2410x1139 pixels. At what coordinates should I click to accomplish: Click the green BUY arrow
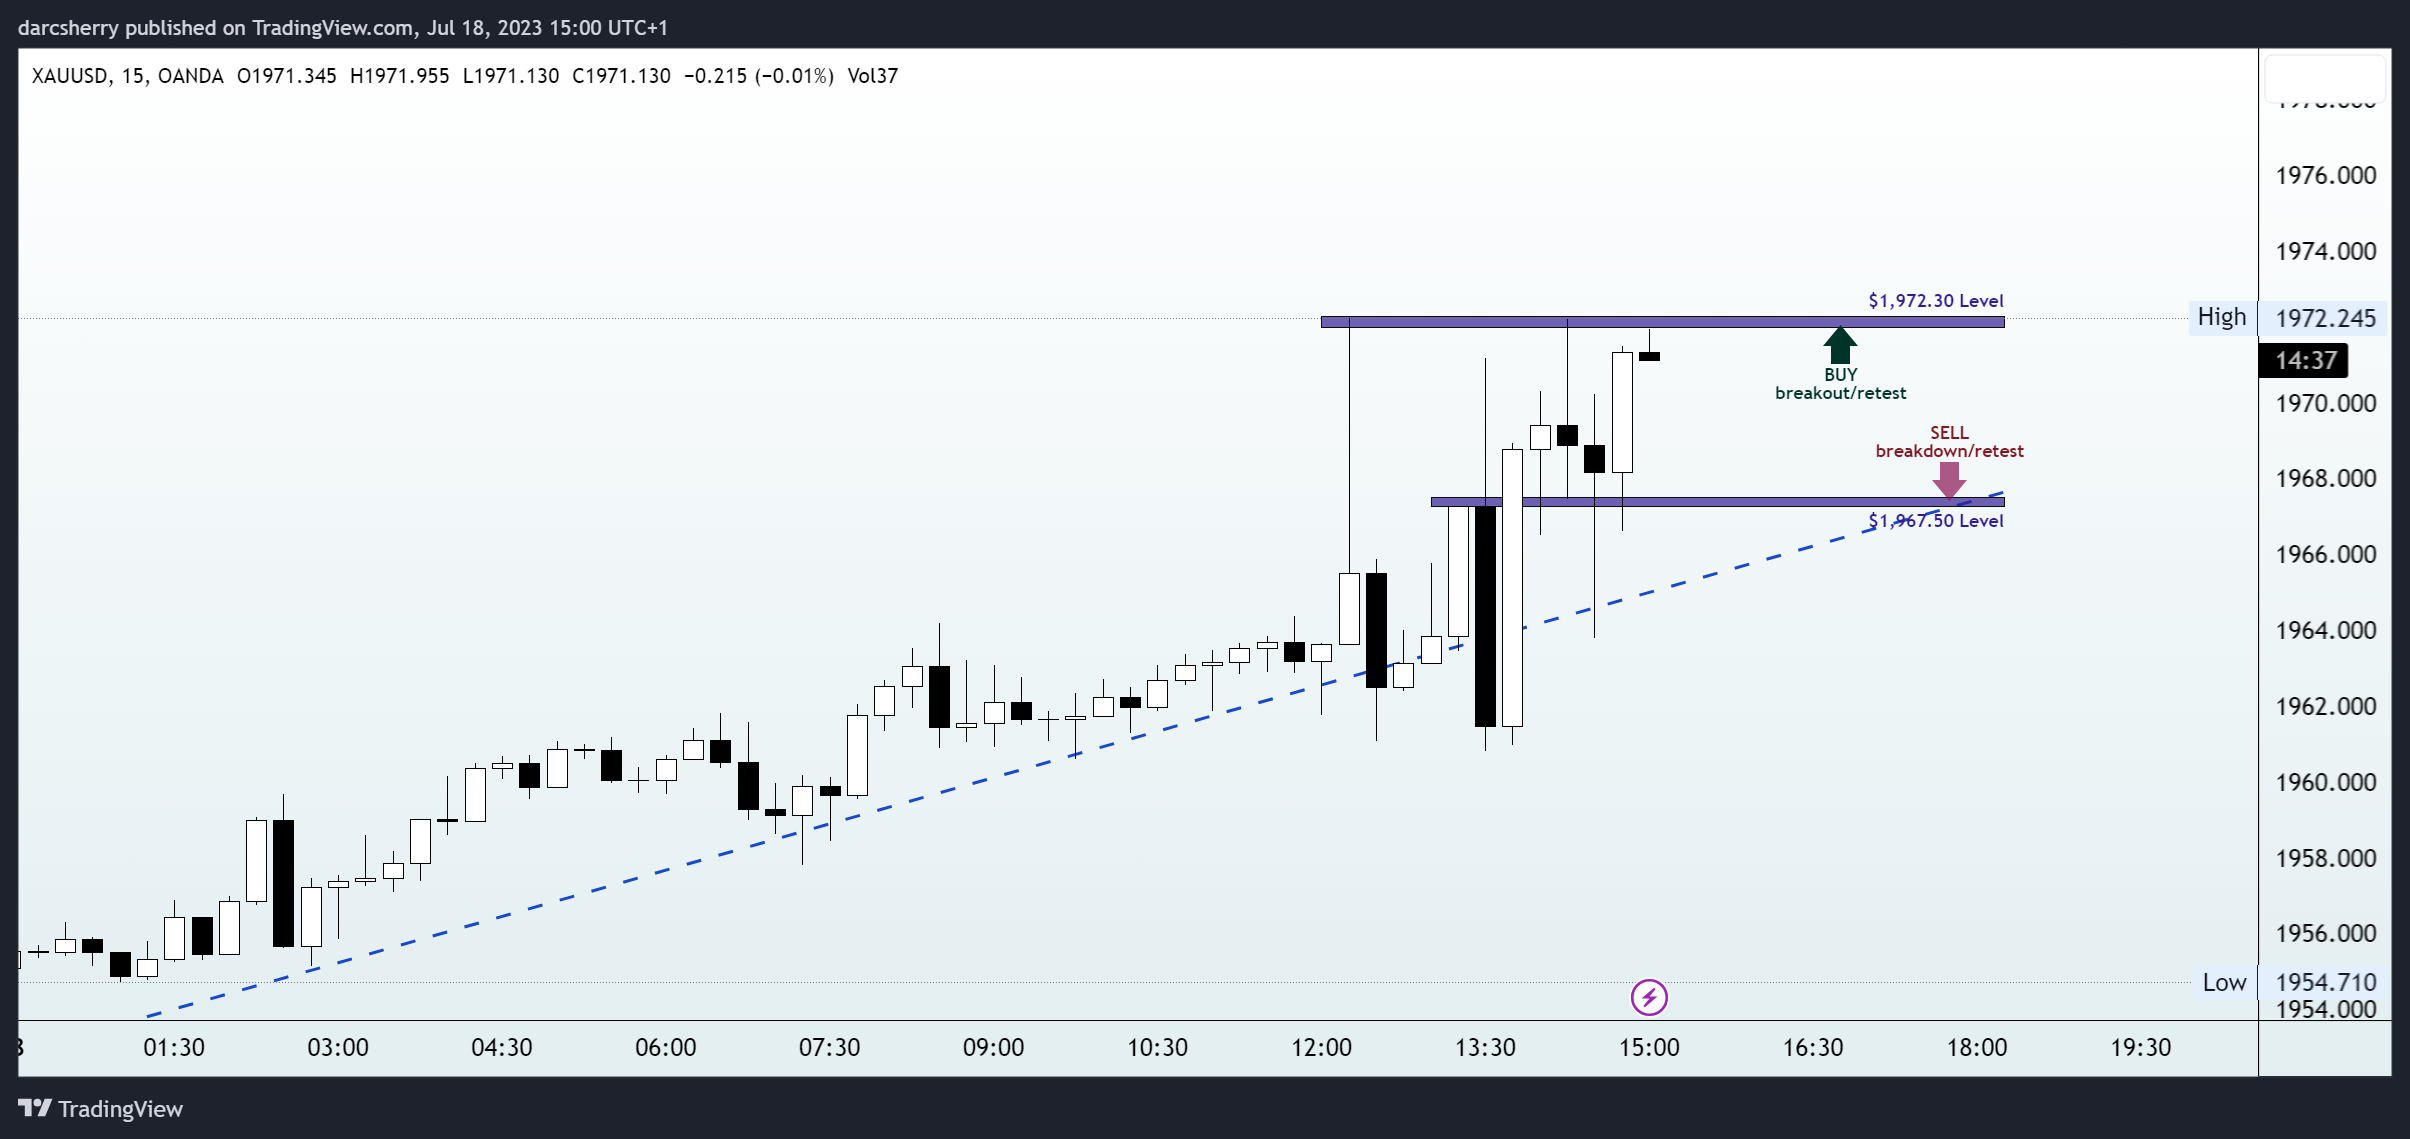[x=1840, y=346]
